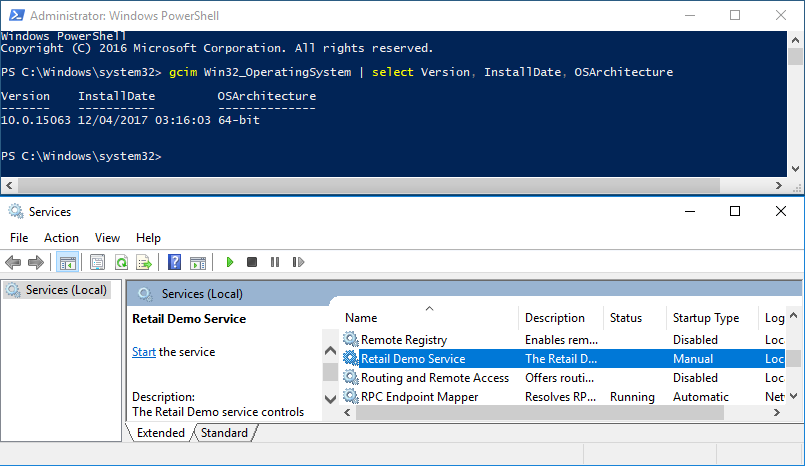Sort services by the Name column header

(361, 318)
